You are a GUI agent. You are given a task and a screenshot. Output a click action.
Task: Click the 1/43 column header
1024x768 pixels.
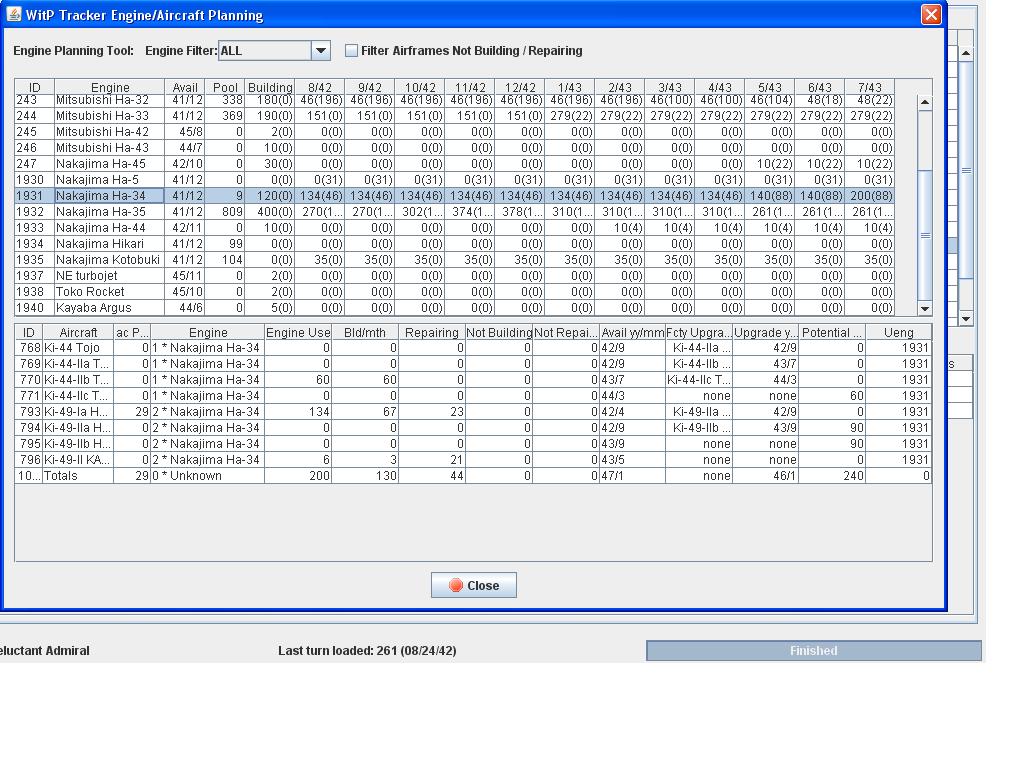pyautogui.click(x=569, y=87)
